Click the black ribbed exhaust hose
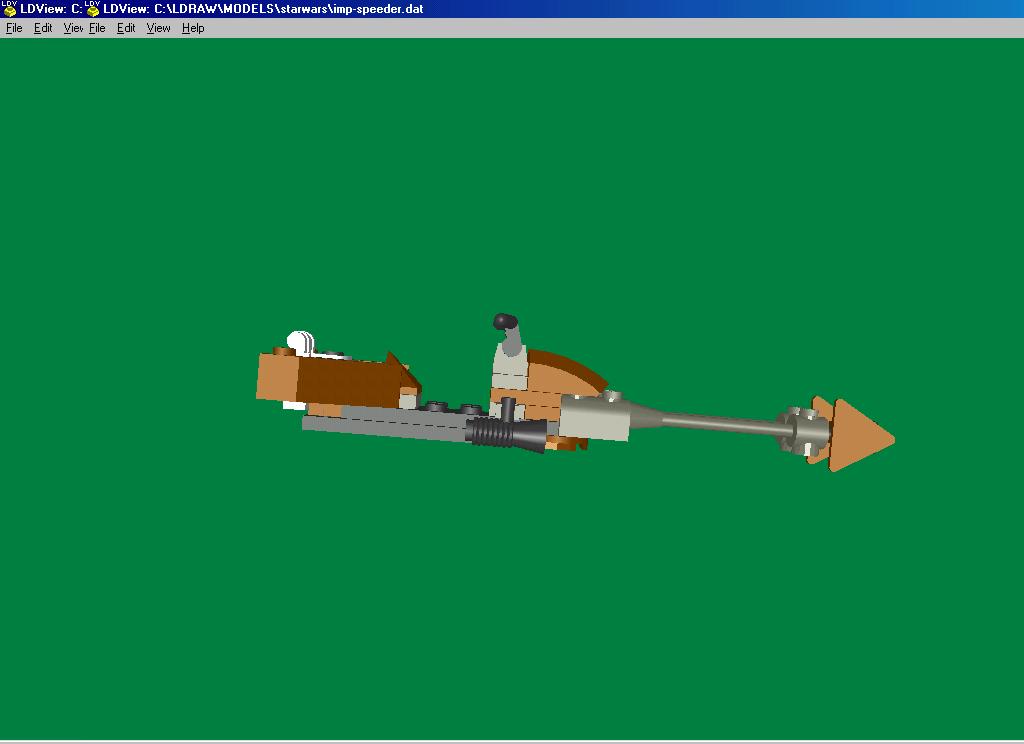 tap(487, 431)
